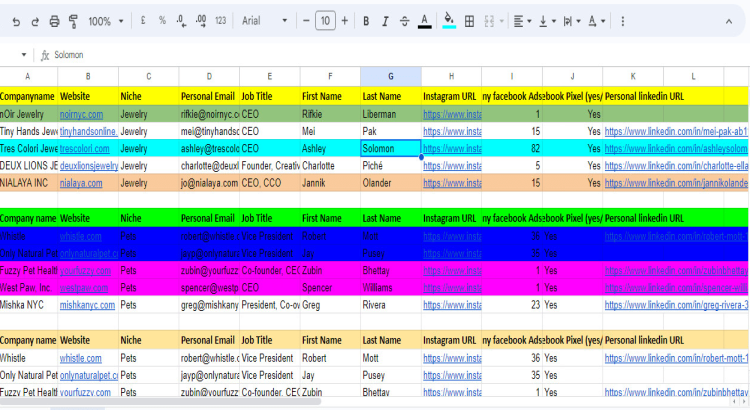
Task: Open the zoom 100% dropdown
Action: click(x=105, y=21)
